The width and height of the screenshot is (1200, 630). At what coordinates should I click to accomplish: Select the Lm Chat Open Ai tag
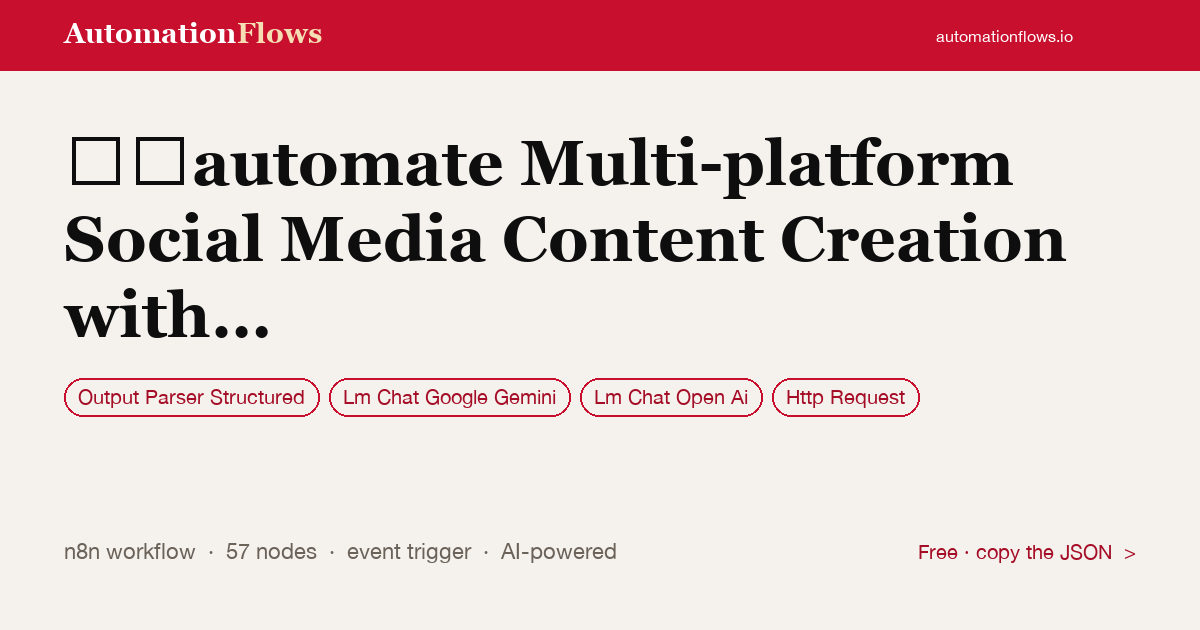tap(671, 397)
